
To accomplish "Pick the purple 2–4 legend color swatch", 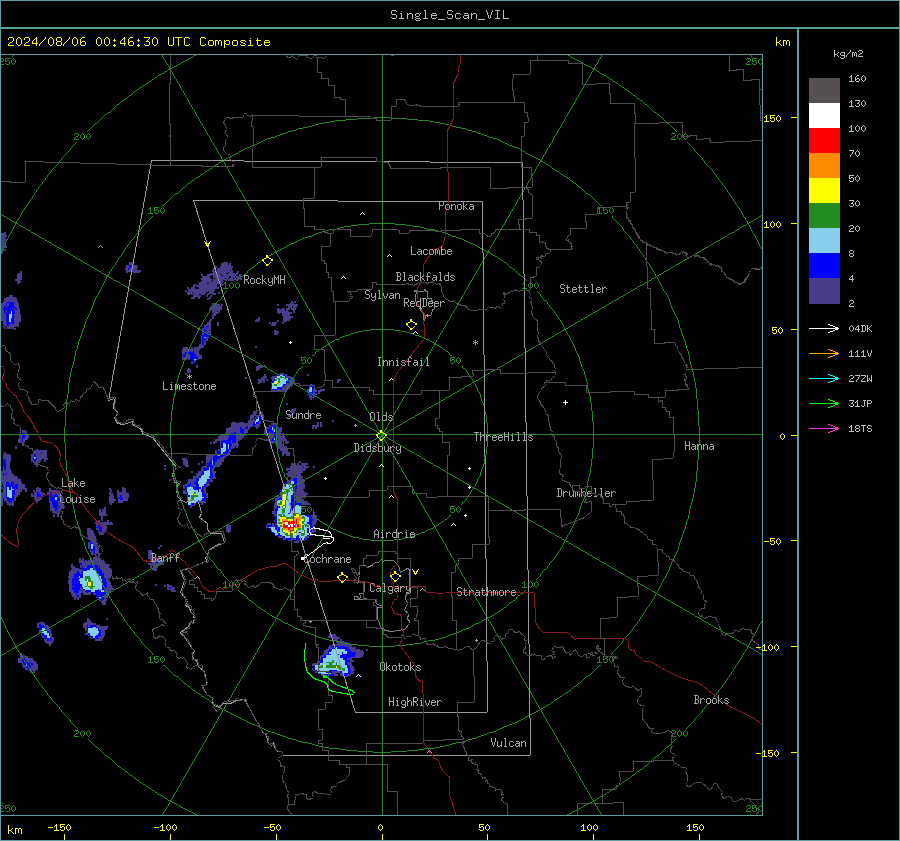I will (824, 291).
